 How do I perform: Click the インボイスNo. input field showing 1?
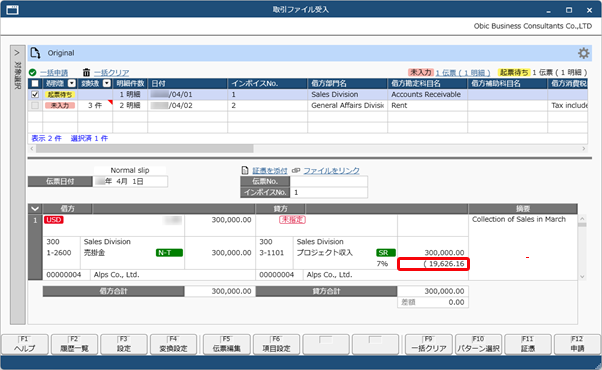click(x=329, y=192)
